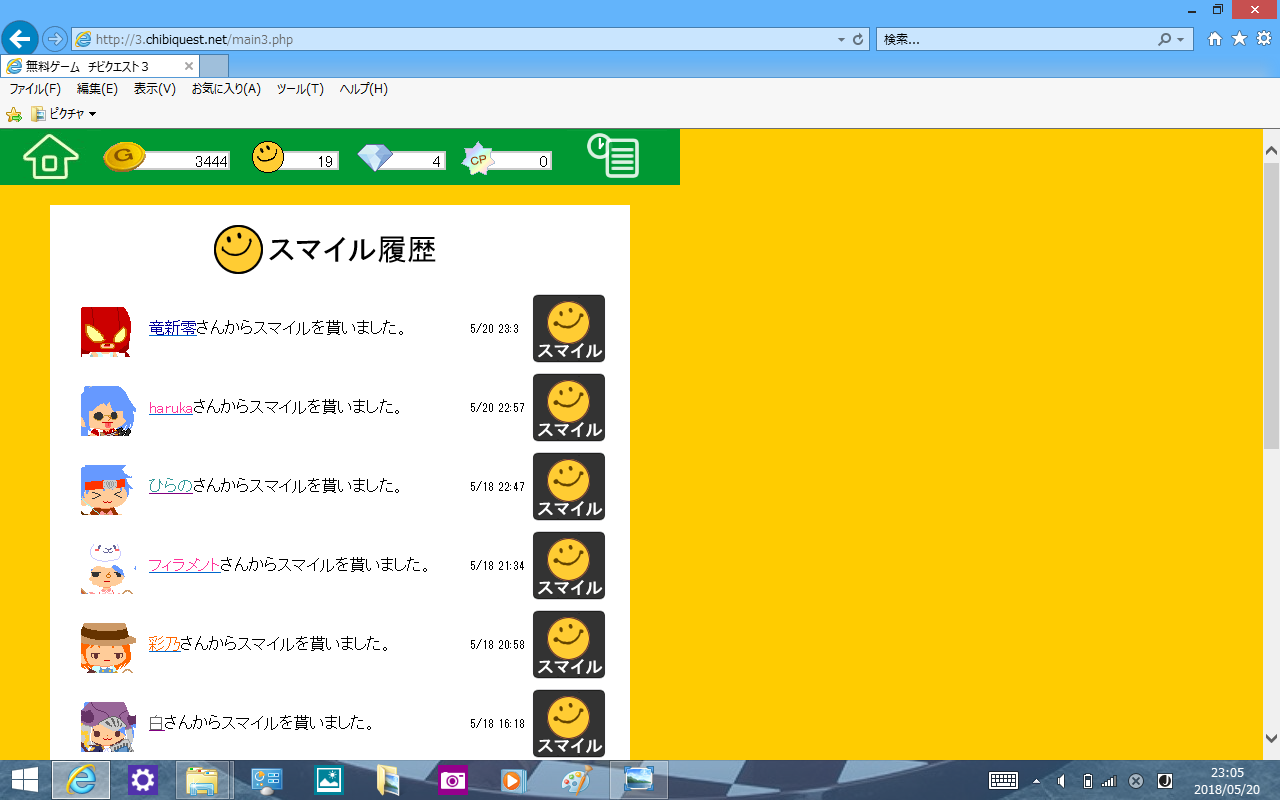Click the CP star icon
The width and height of the screenshot is (1280, 800).
tap(478, 159)
